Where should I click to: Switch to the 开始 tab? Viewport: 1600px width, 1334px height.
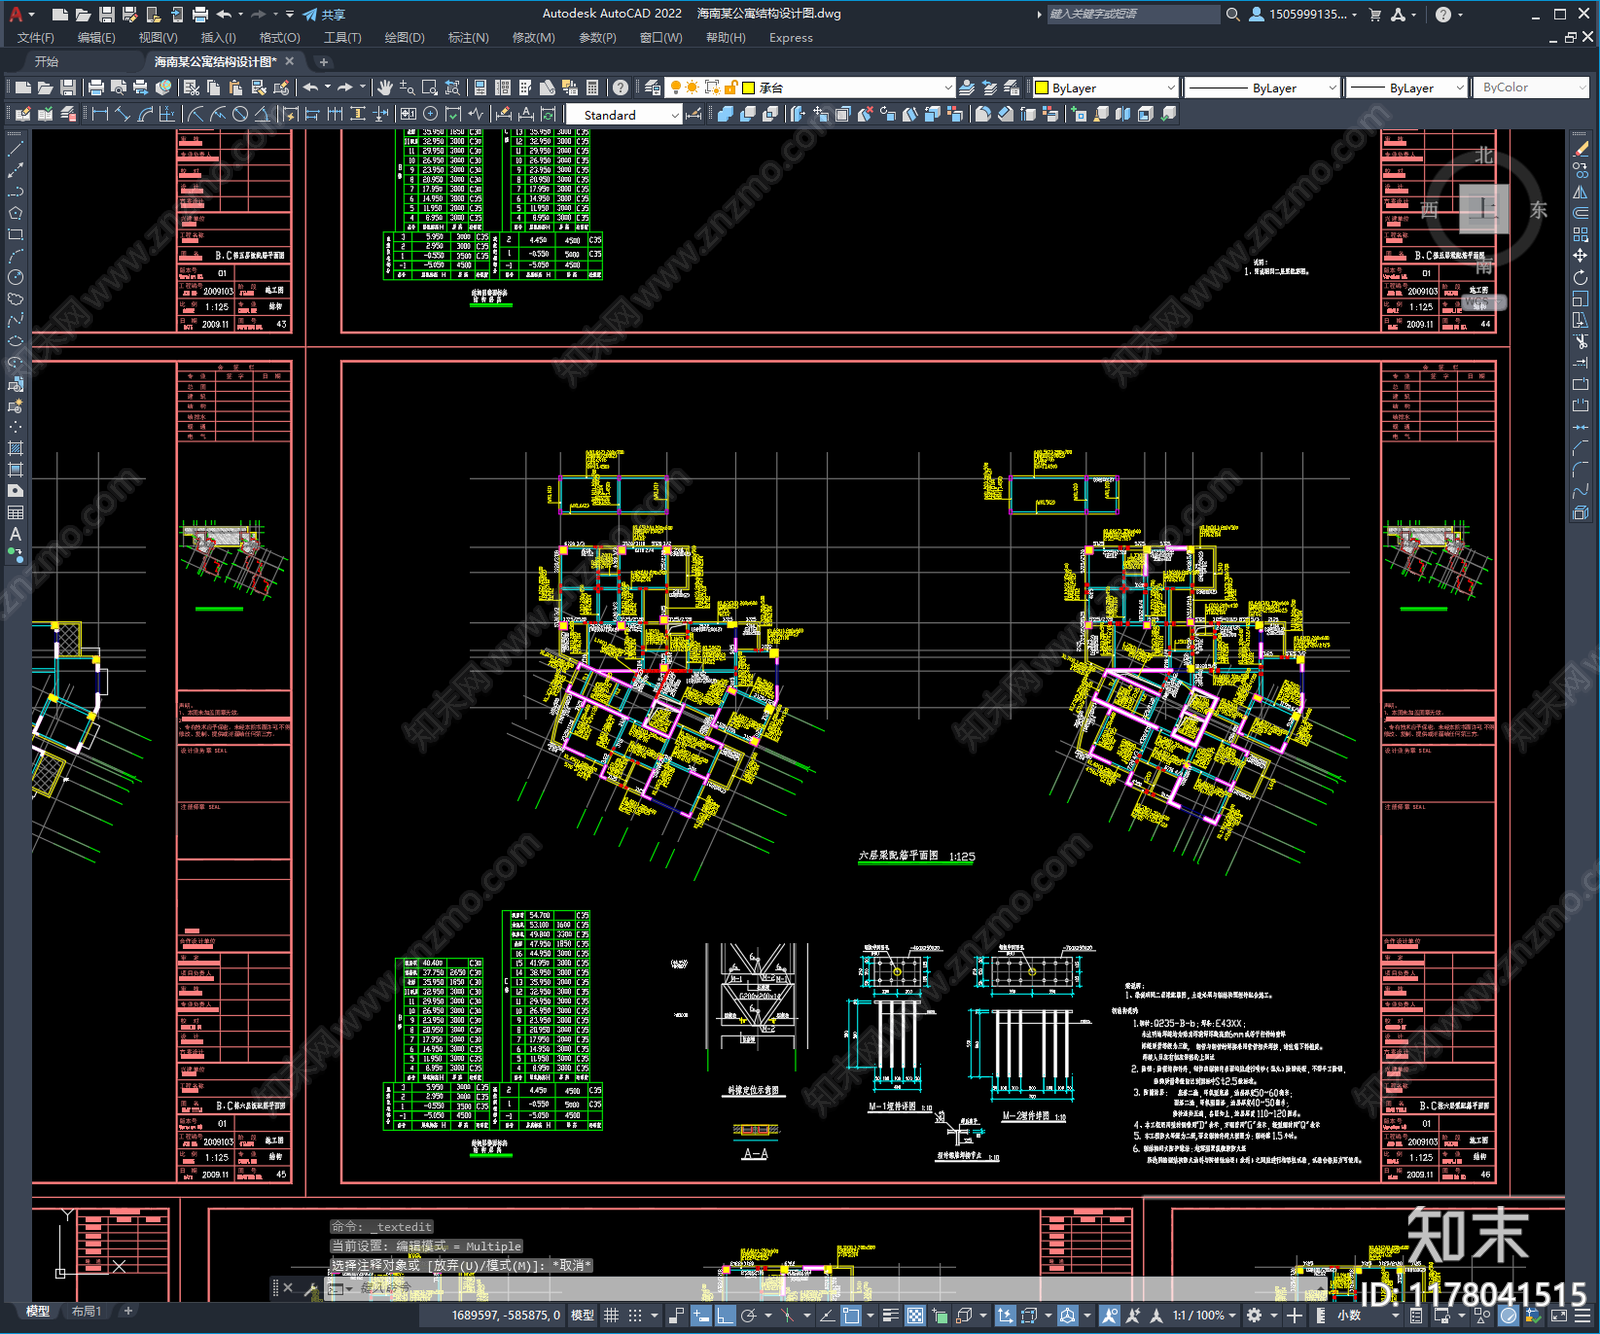pyautogui.click(x=47, y=61)
